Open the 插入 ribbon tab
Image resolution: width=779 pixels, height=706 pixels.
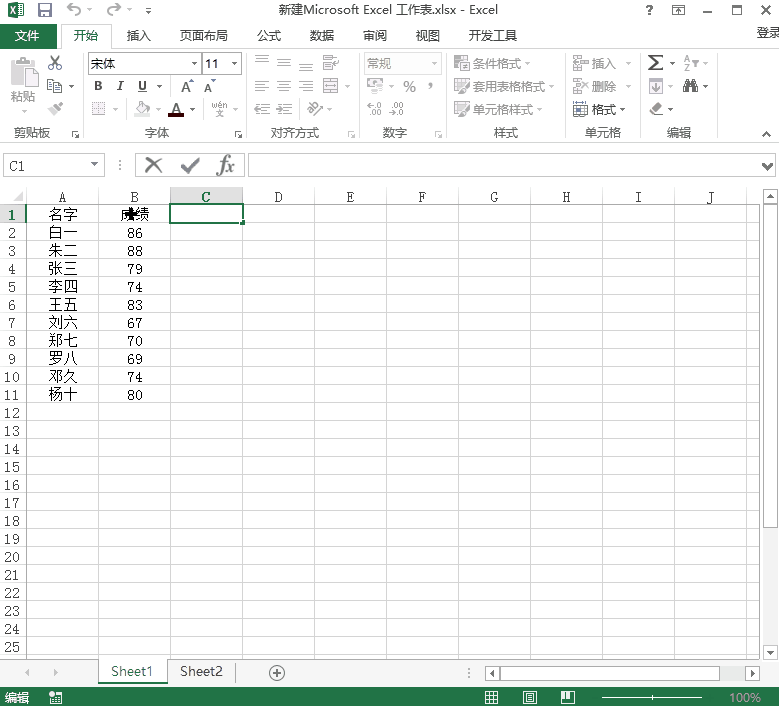(139, 36)
